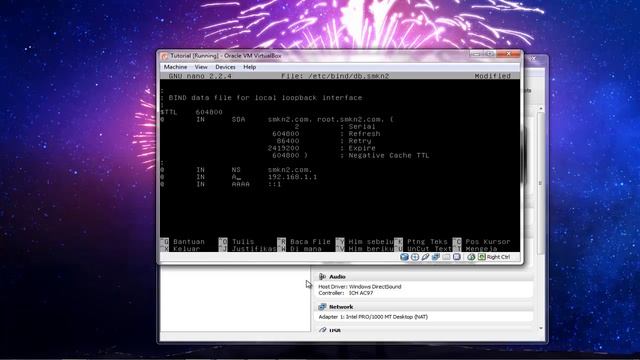Screen dimensions: 640x360
Task: Click the Audio section icon in Manager window
Action: pos(322,277)
